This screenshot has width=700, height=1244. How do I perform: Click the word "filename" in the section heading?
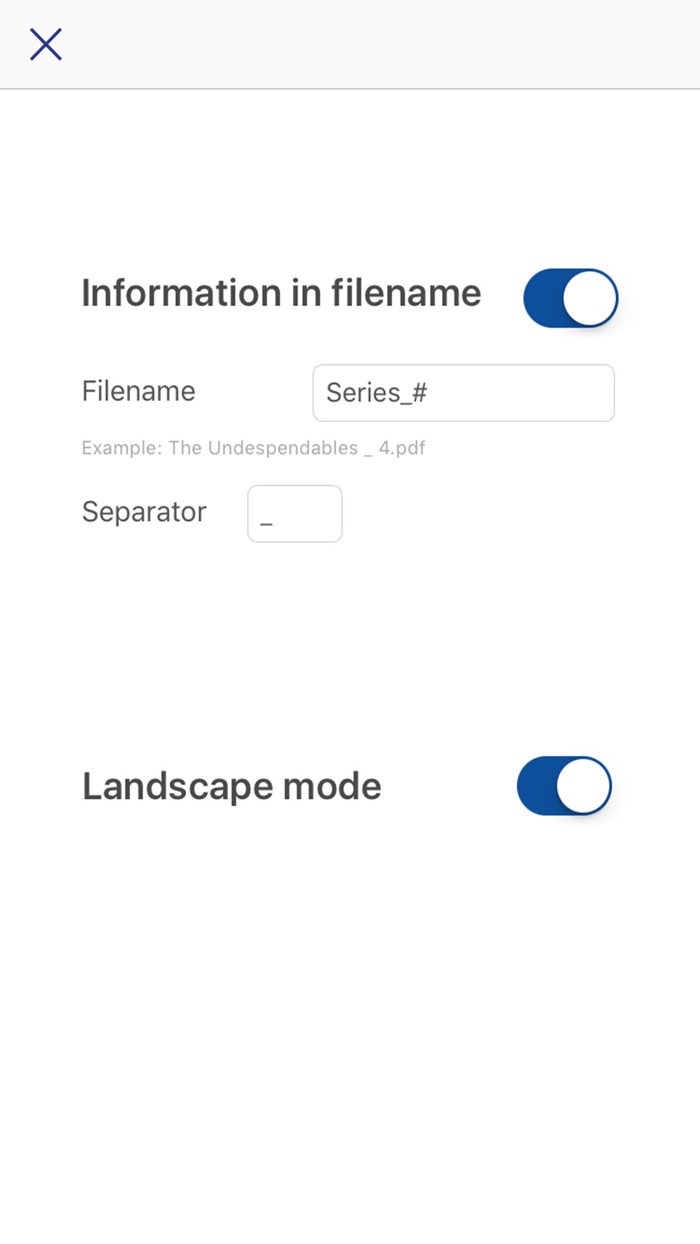406,293
